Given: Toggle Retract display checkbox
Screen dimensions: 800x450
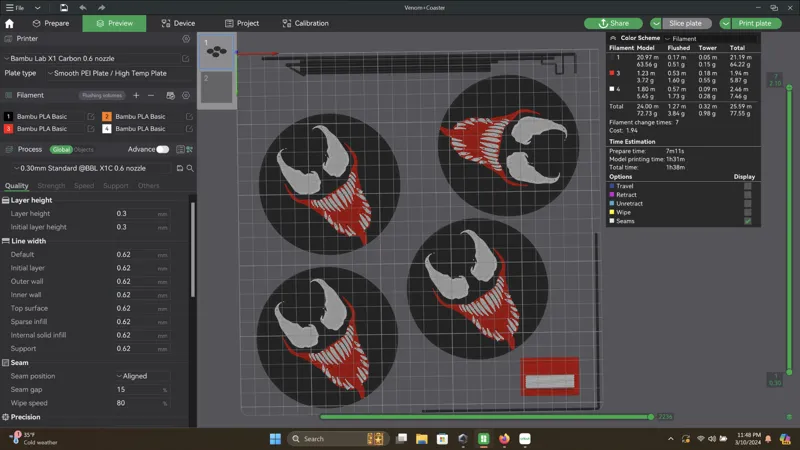Looking at the screenshot, I should (747, 195).
